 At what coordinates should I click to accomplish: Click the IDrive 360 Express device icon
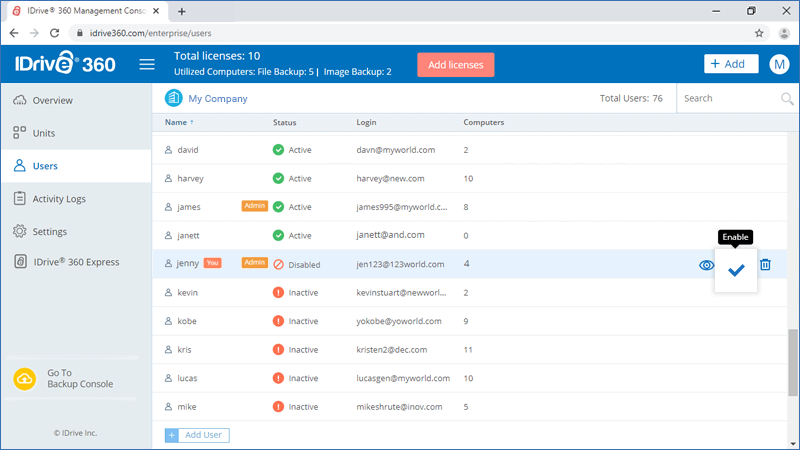click(20, 261)
